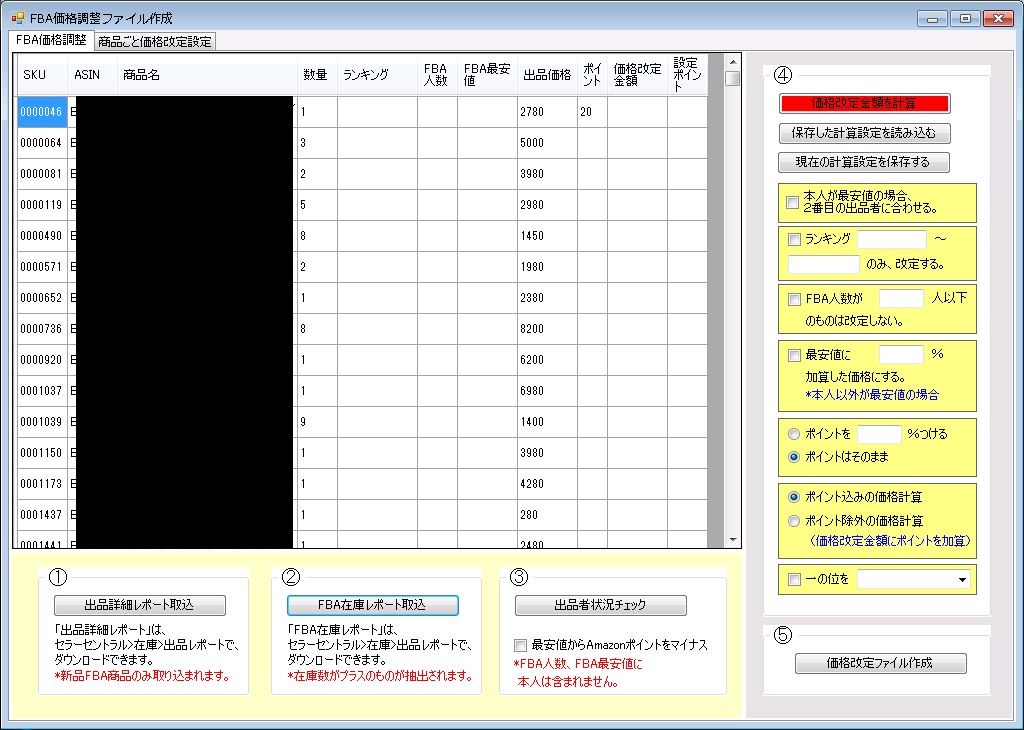Click 出品価格 column header

(x=547, y=75)
